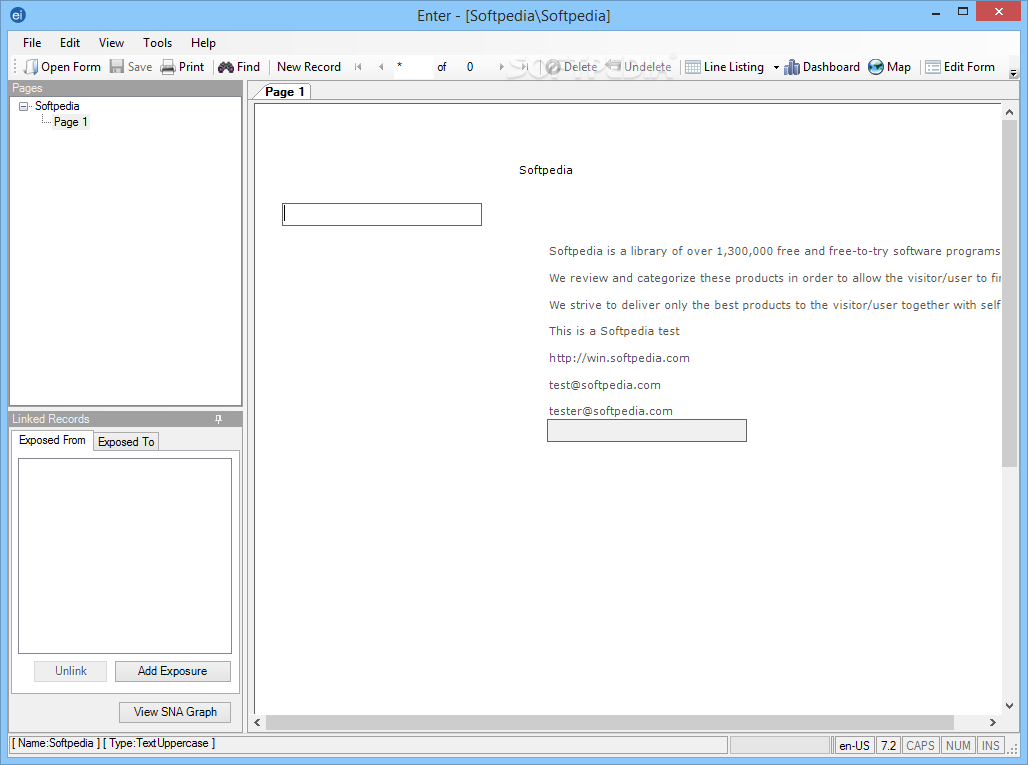The image size is (1028, 765).
Task: Click the horizontal scrollbar left arrow
Action: click(x=258, y=722)
